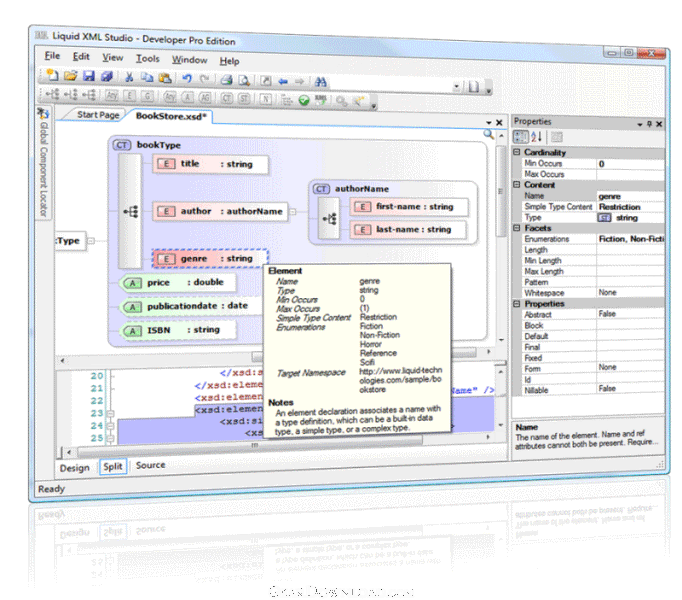Click the A add-attribute toolbar icon

(187, 97)
